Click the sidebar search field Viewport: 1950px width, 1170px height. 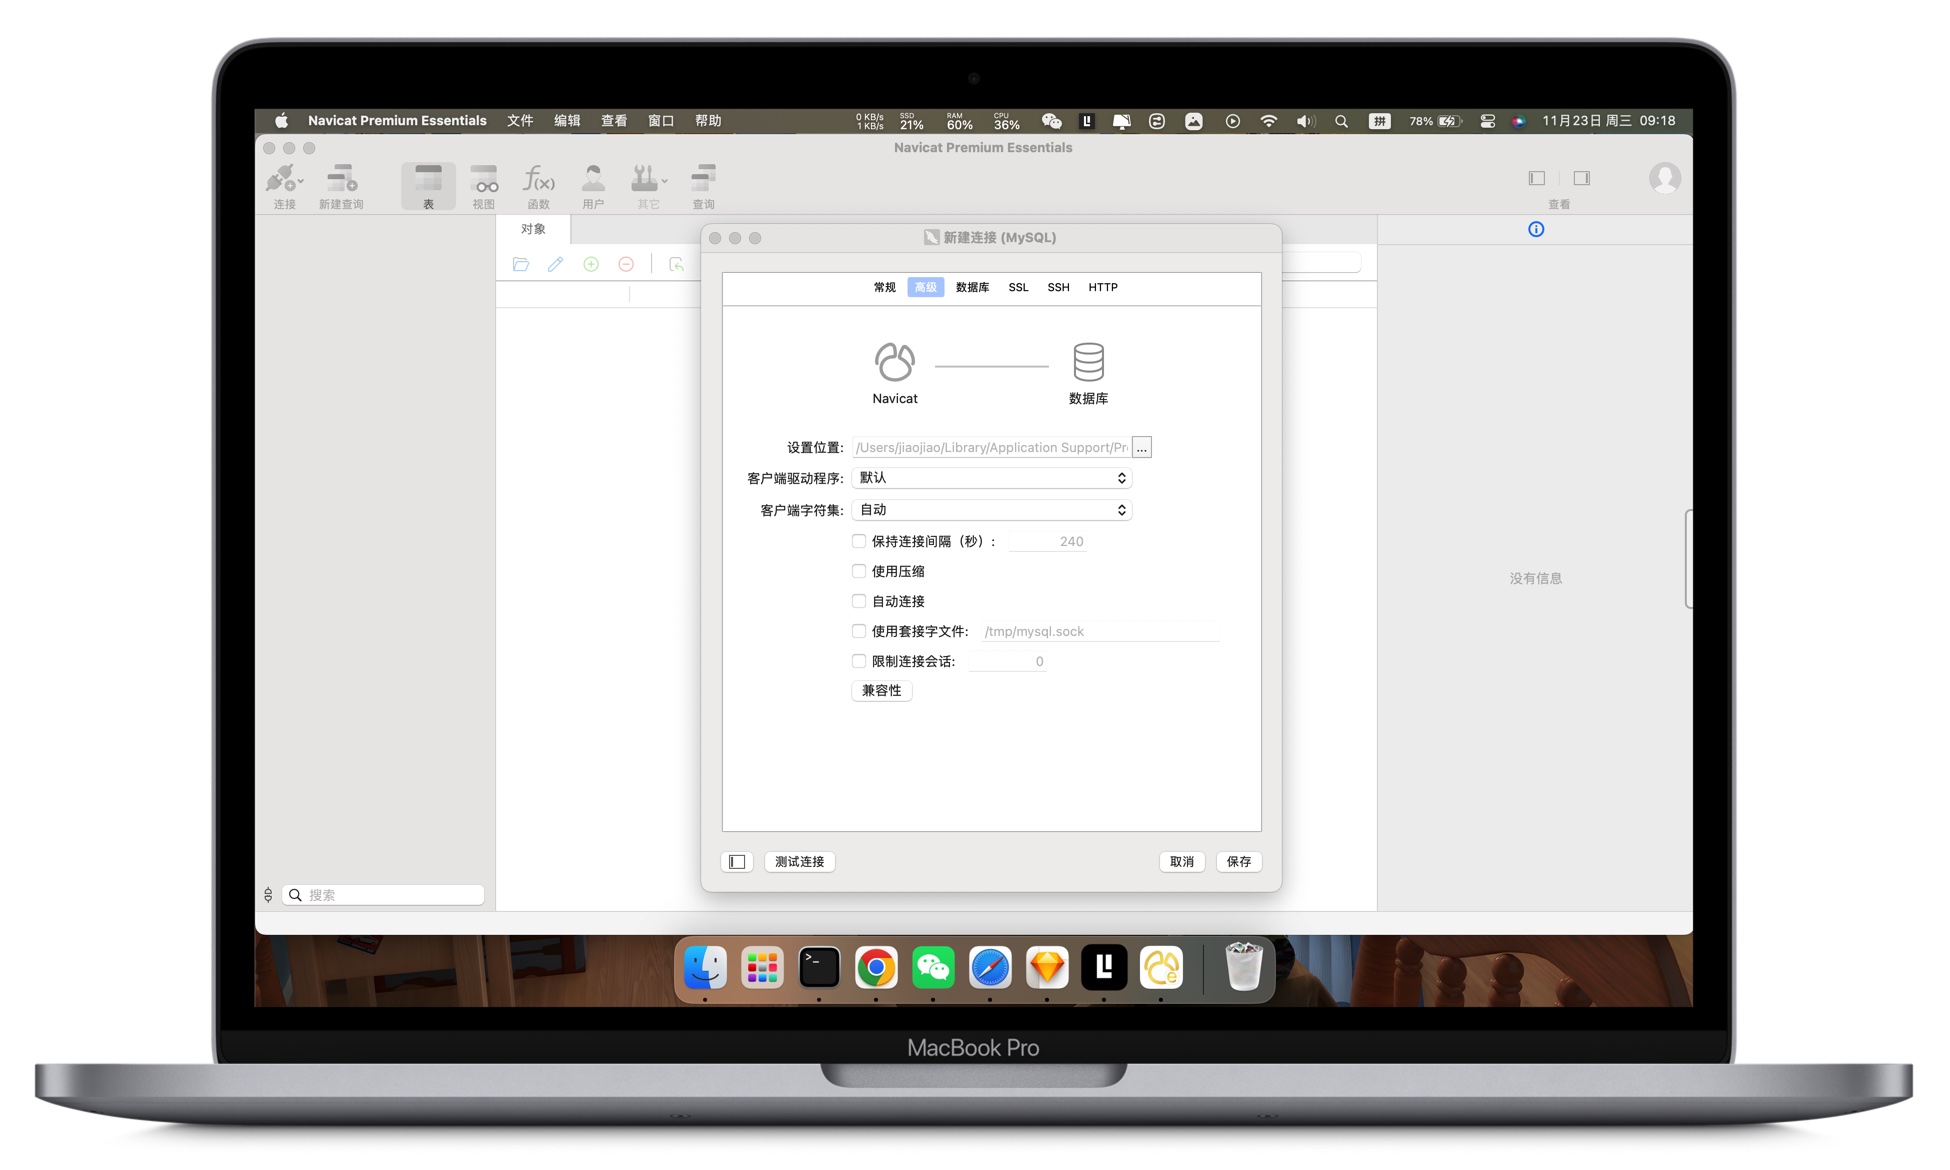[384, 895]
